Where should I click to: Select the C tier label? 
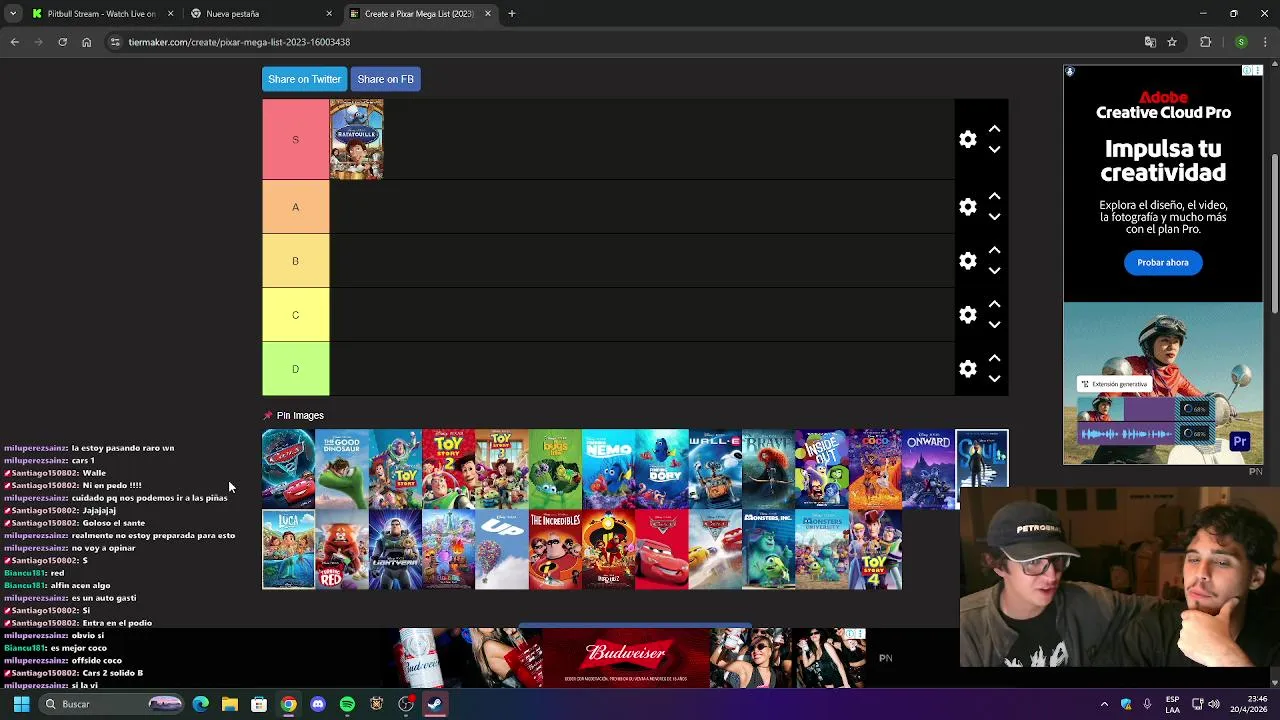tap(295, 315)
